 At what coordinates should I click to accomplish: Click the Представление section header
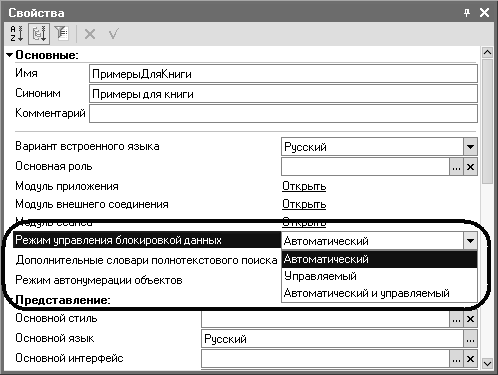pos(63,300)
